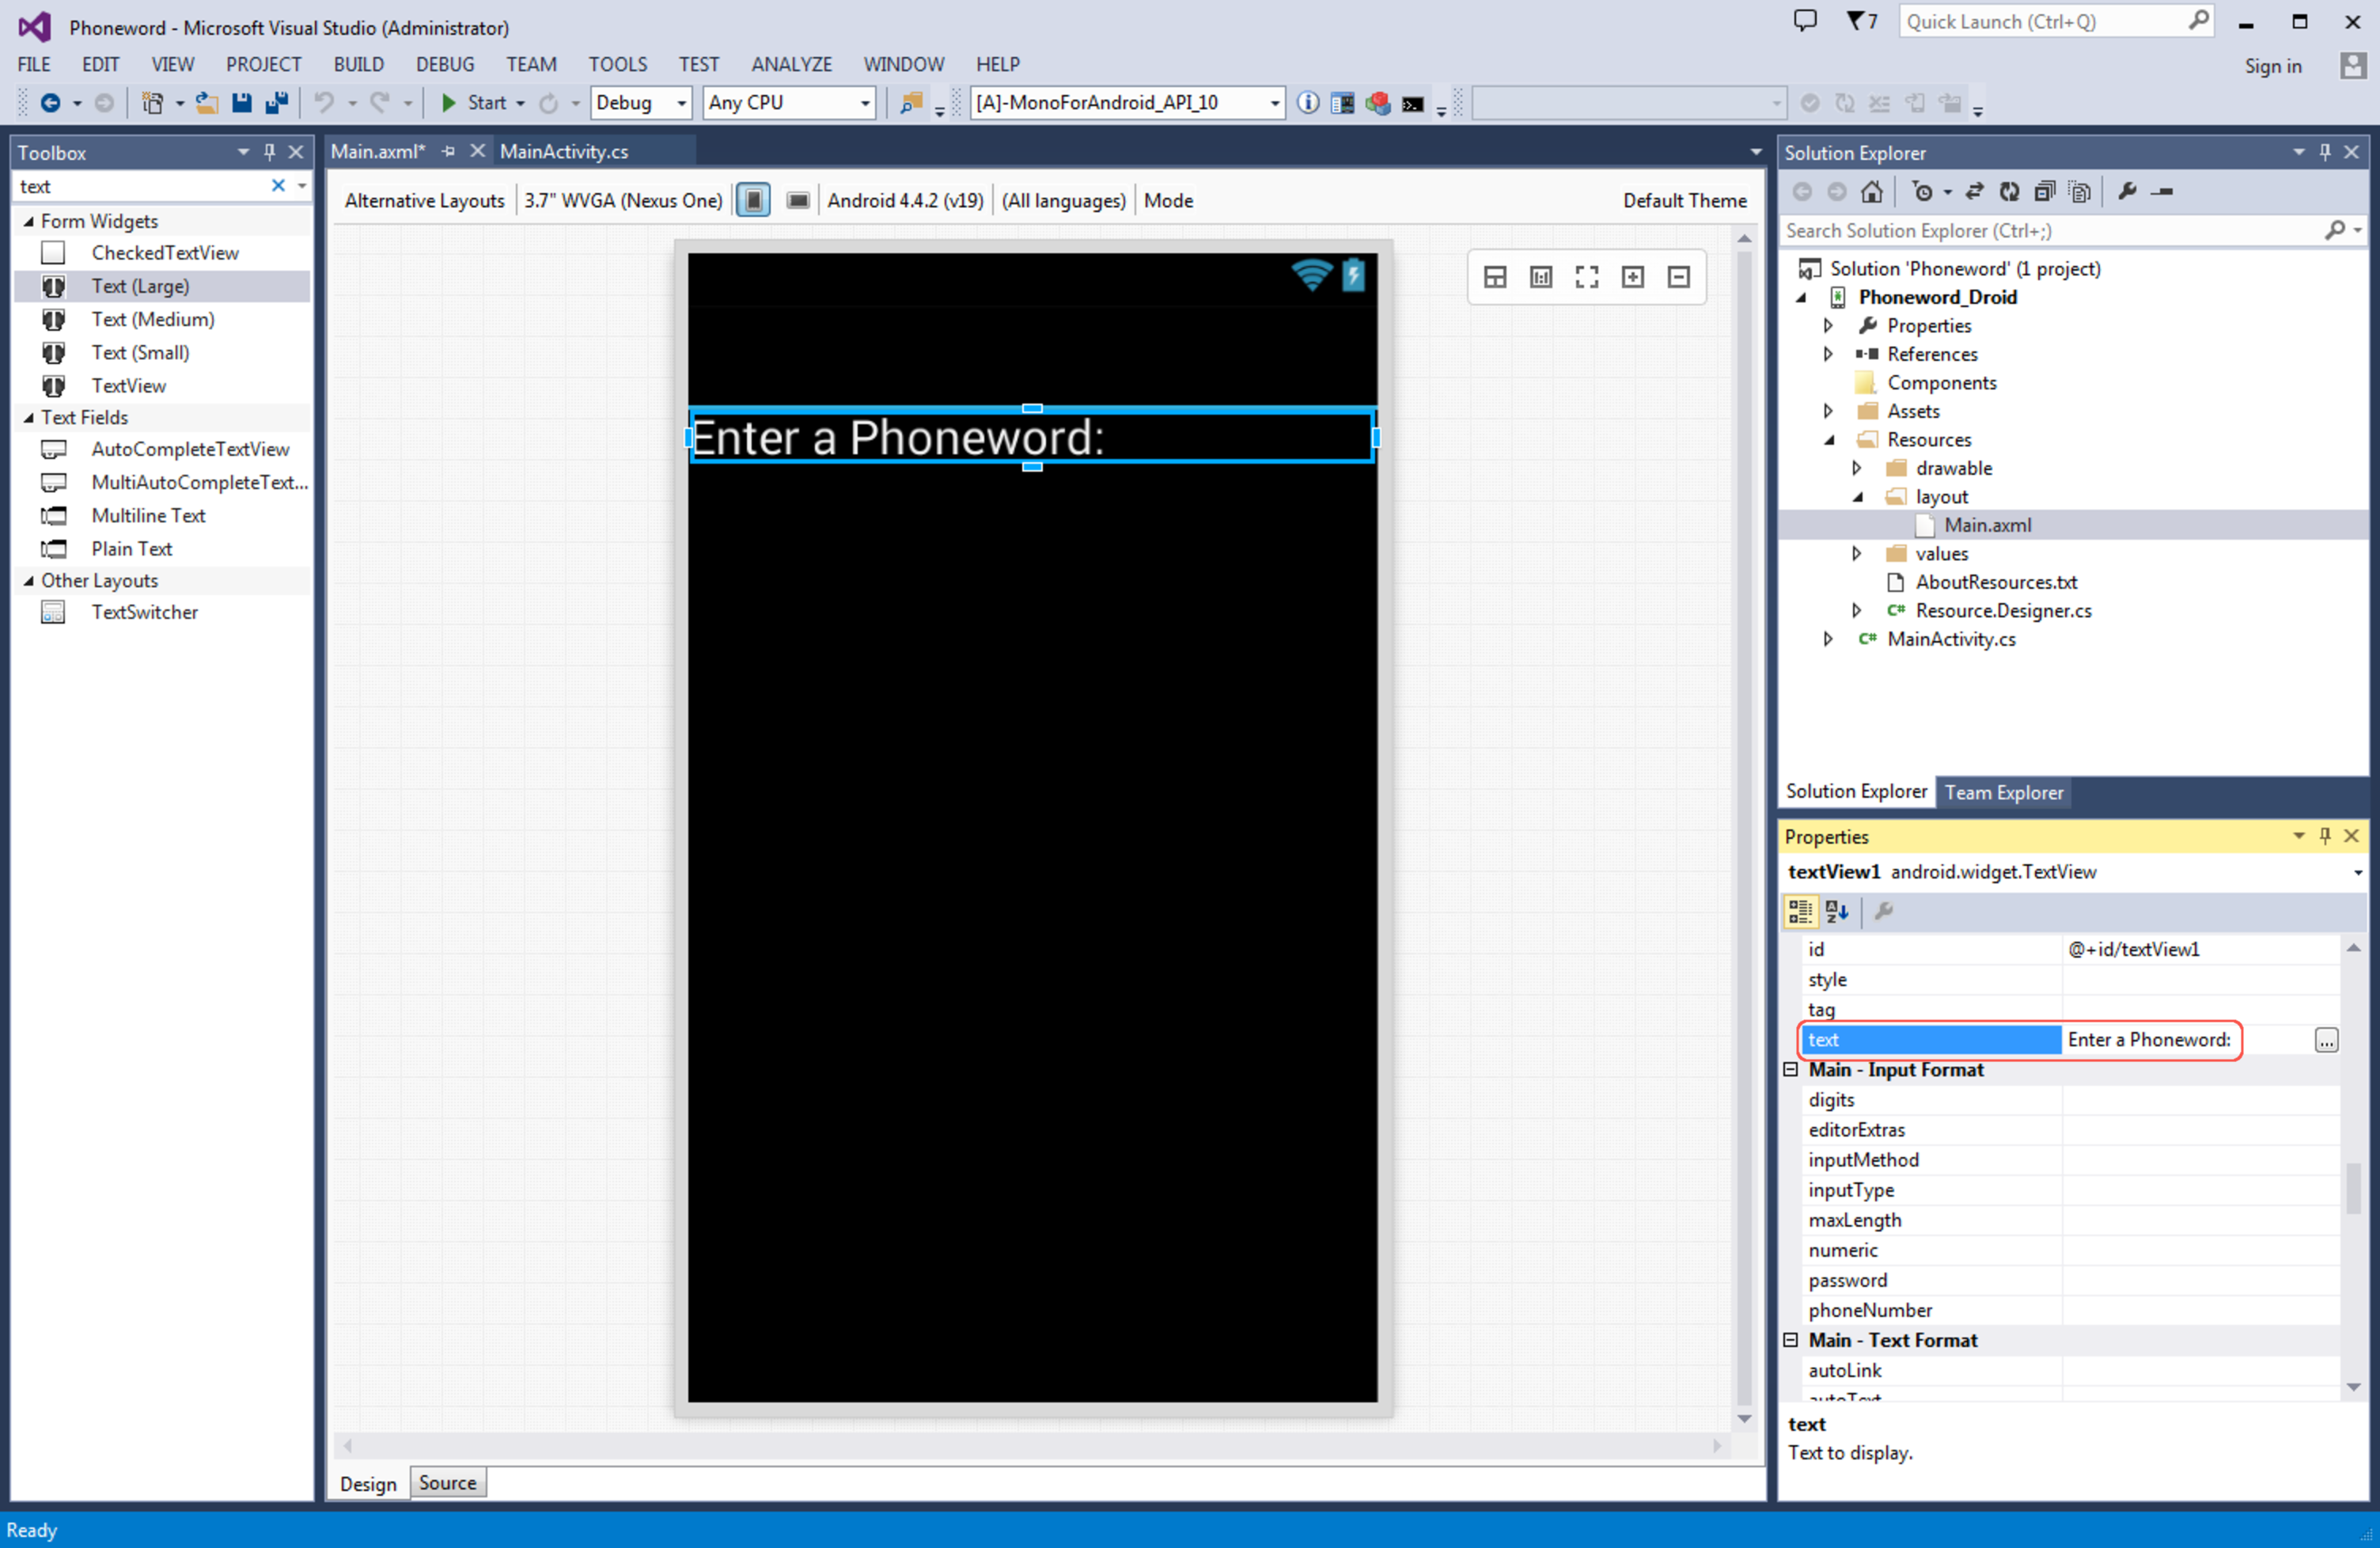The image size is (2380, 1548).
Task: Click the Quick Launch search field
Action: 2040,21
